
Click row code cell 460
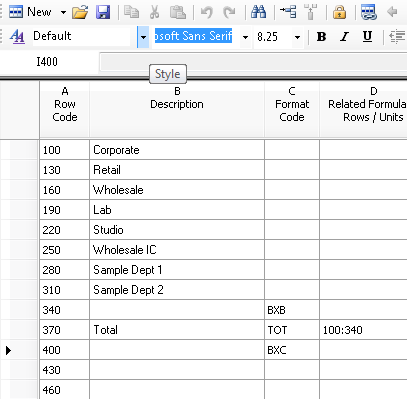[65, 389]
